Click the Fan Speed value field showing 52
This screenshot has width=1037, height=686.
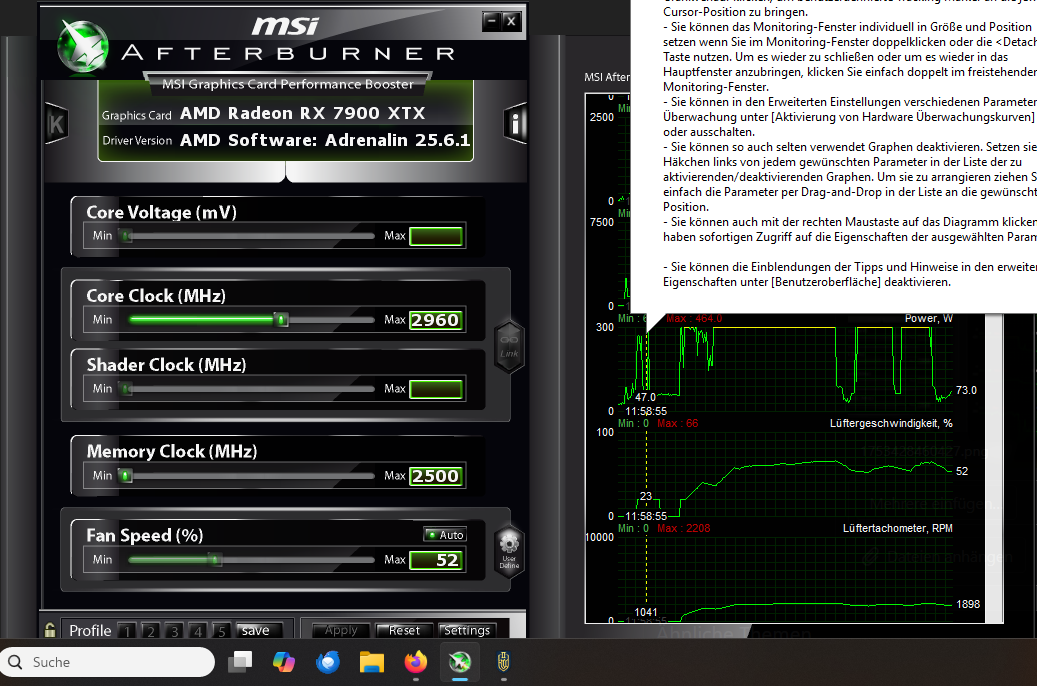(436, 560)
